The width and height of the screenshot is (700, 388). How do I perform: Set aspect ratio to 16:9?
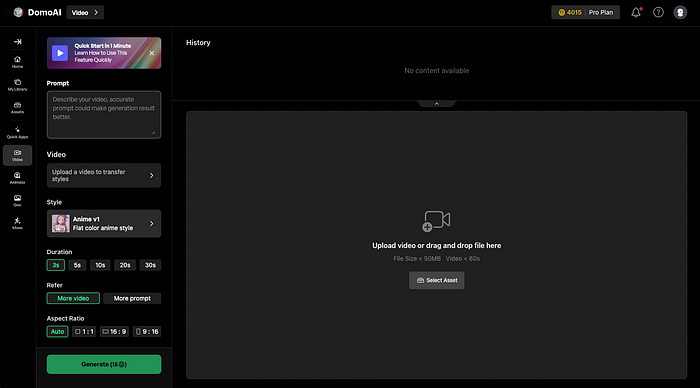point(114,332)
